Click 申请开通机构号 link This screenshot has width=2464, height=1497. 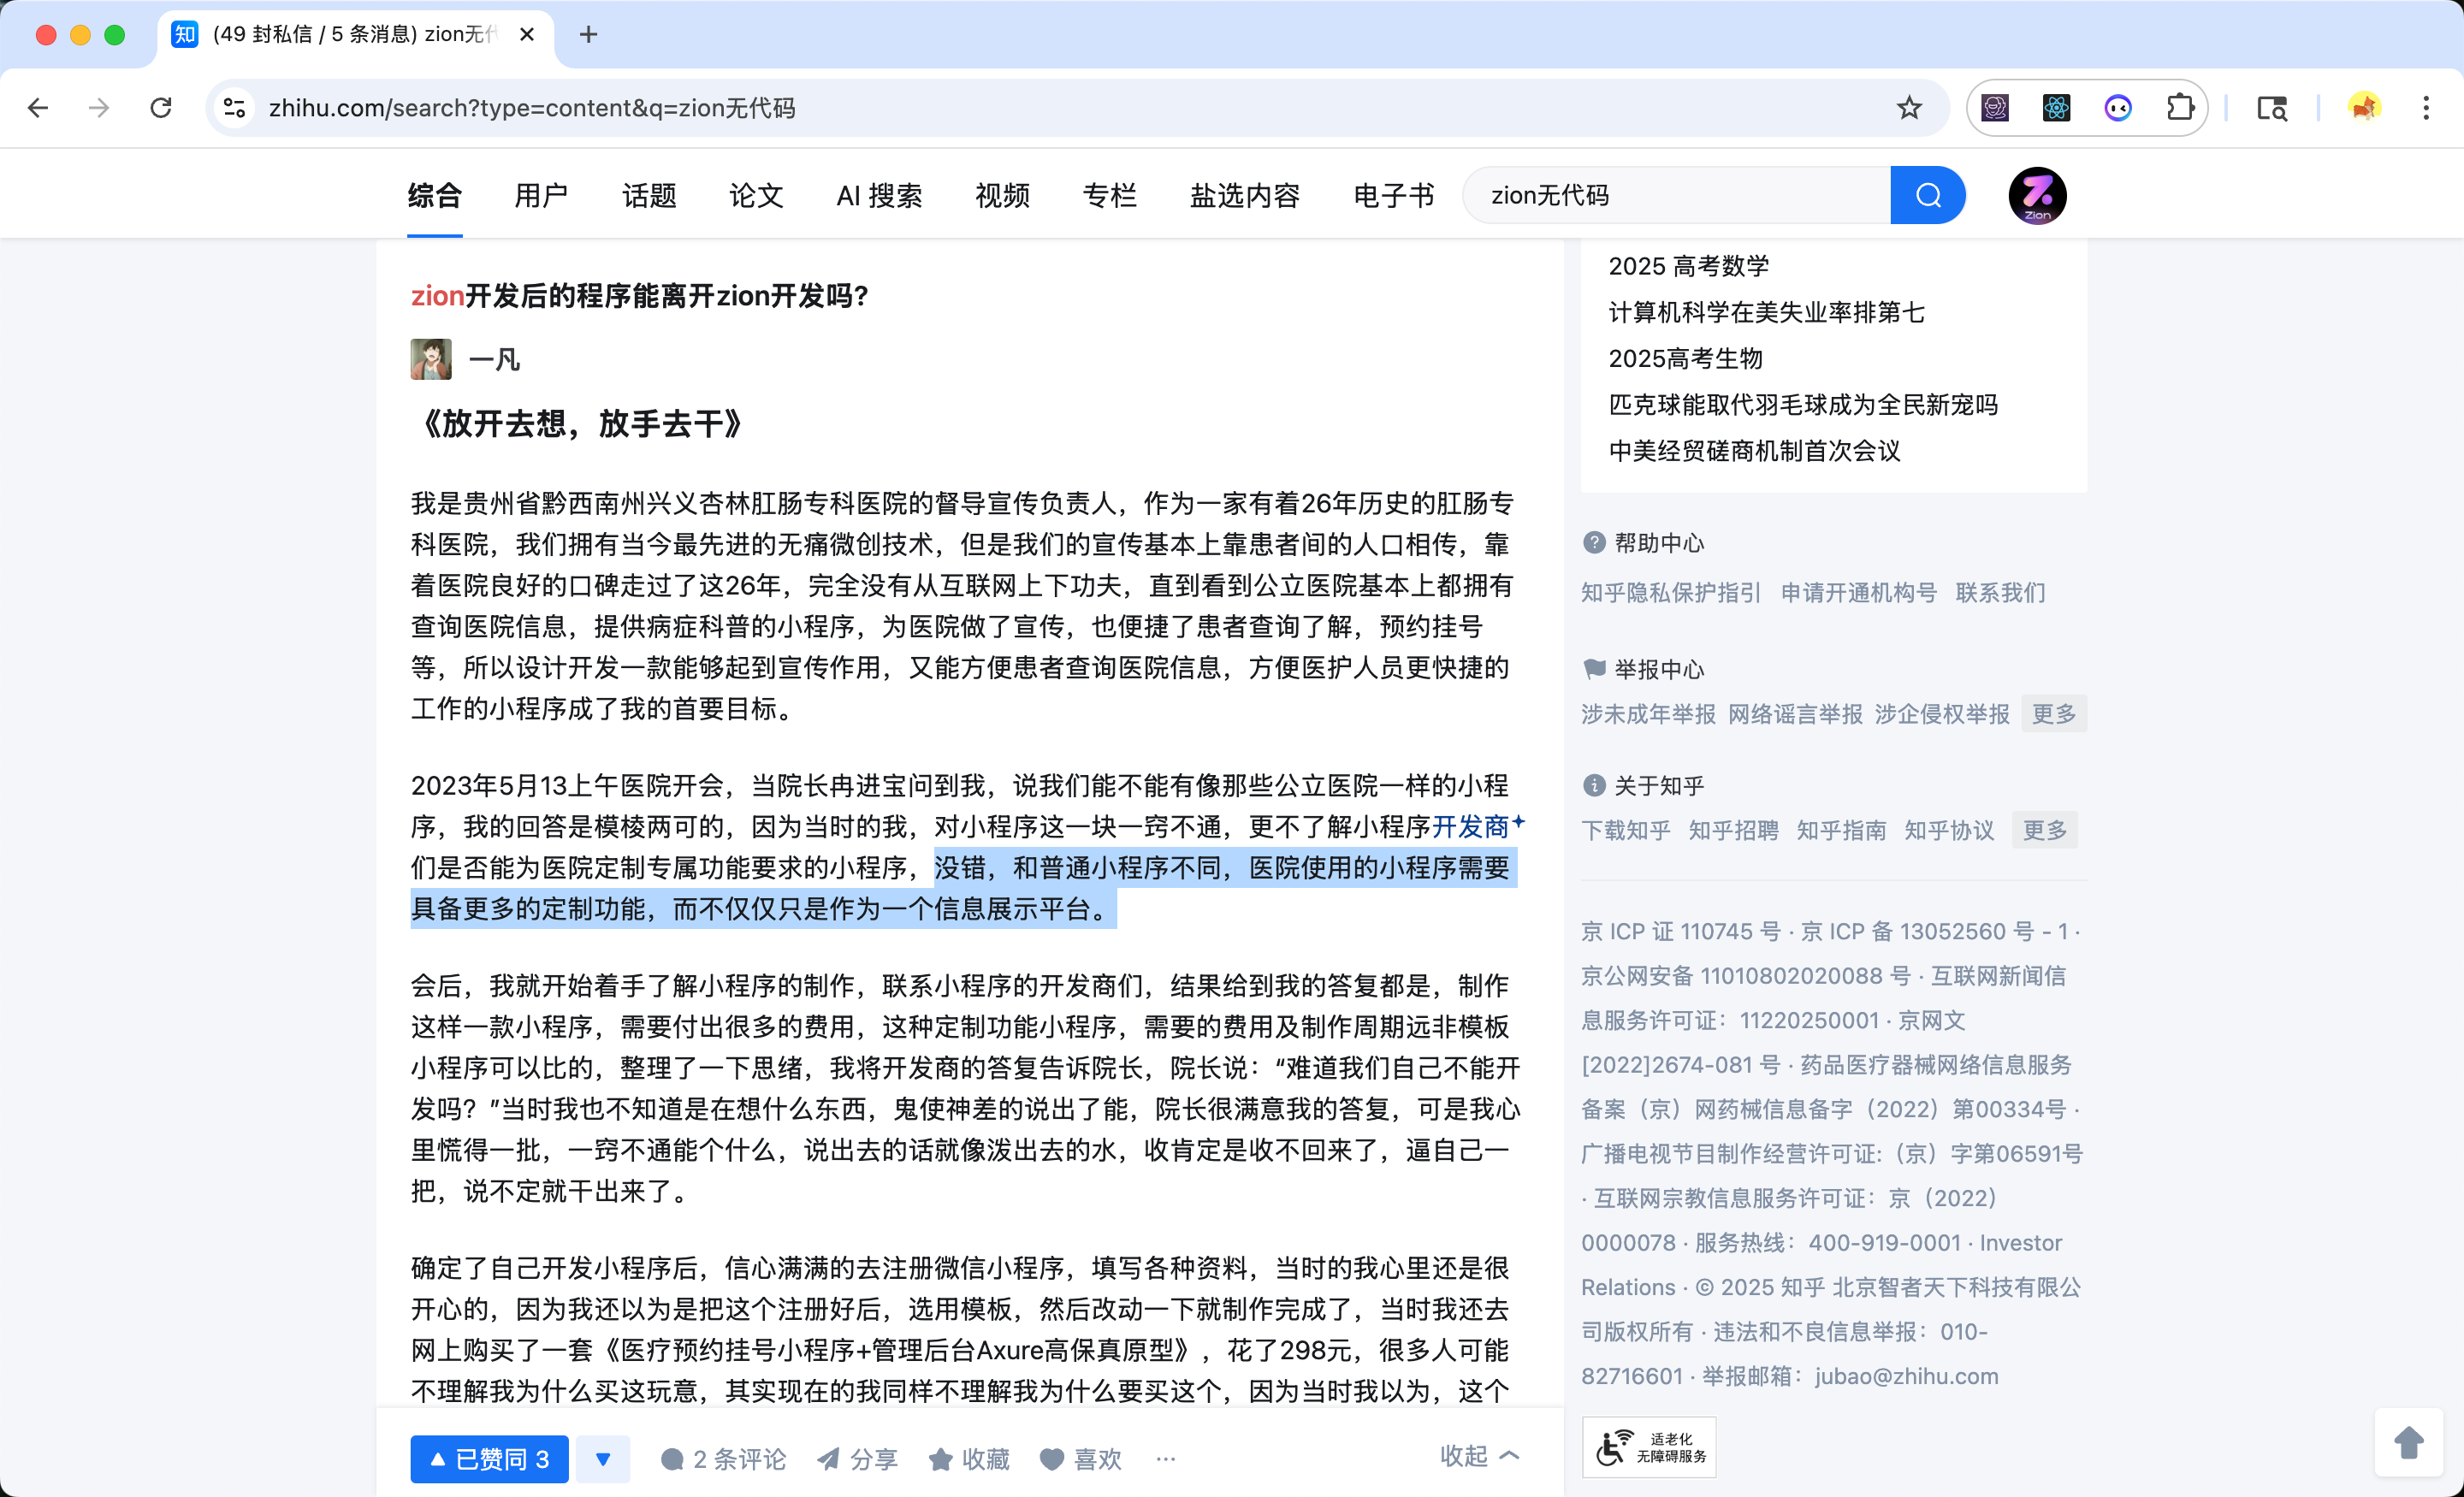(x=1859, y=593)
